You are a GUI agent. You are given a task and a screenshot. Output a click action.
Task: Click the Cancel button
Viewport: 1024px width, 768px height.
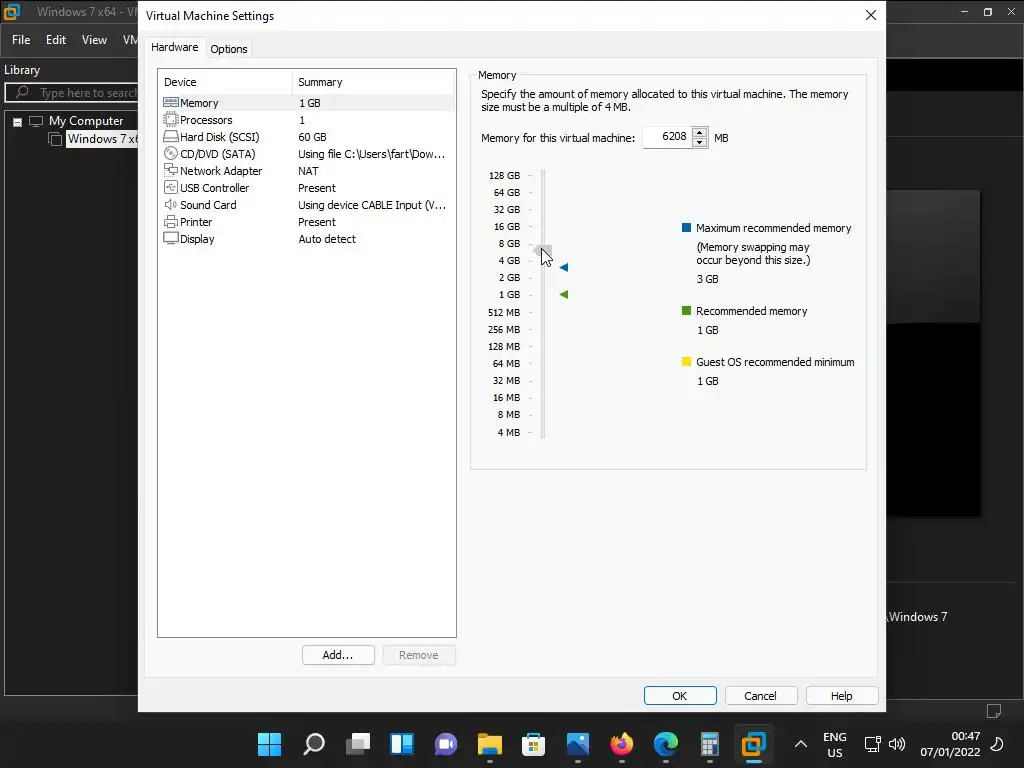click(x=761, y=696)
